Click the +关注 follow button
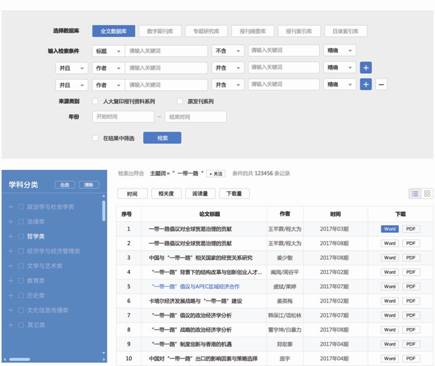This screenshot has width=435, height=366. 216,174
